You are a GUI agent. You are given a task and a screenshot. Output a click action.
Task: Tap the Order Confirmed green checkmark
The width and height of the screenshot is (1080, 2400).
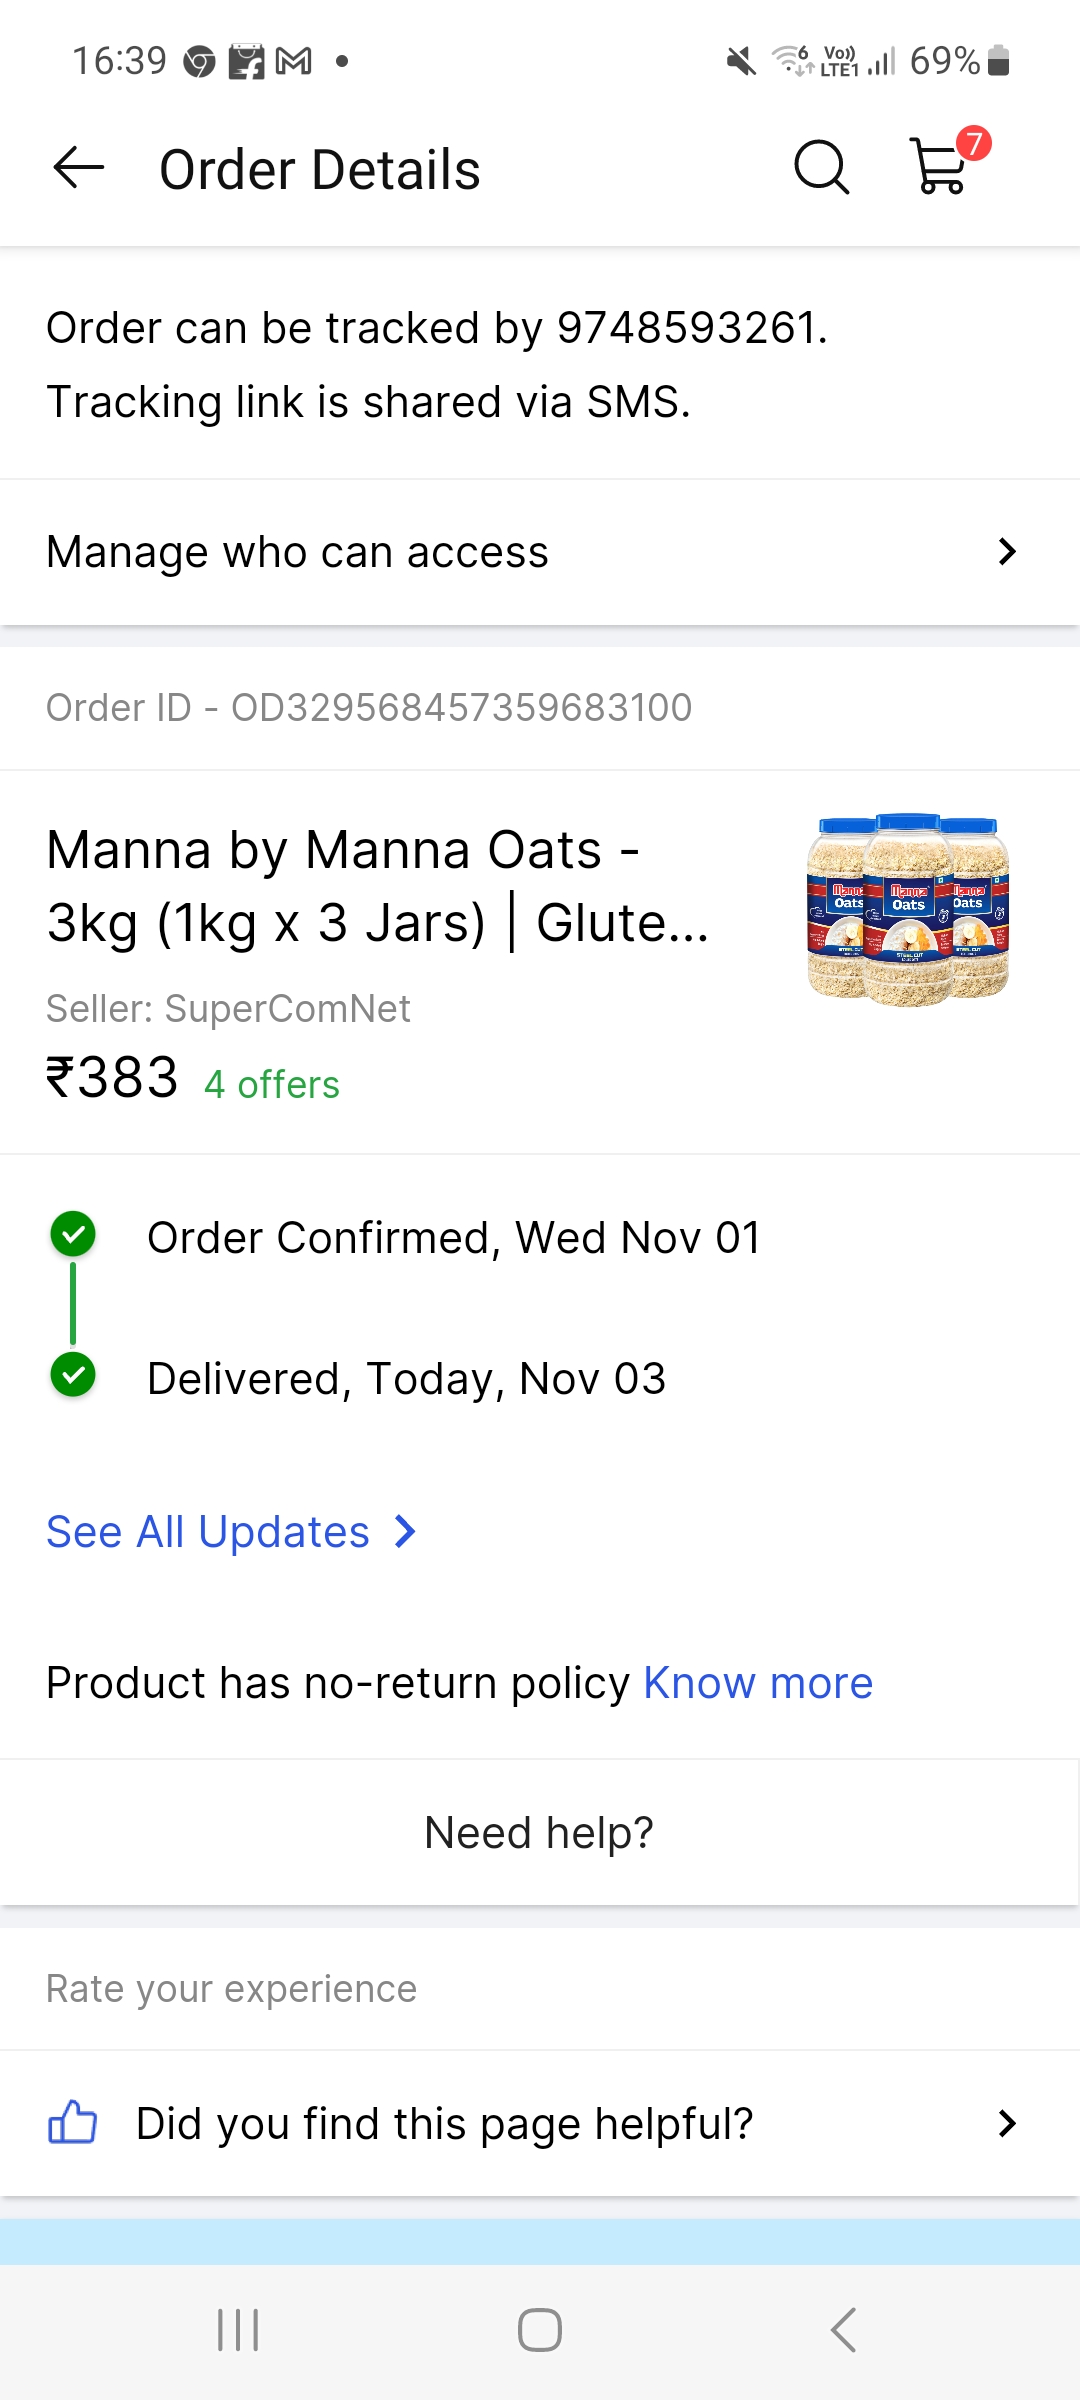(x=73, y=1235)
